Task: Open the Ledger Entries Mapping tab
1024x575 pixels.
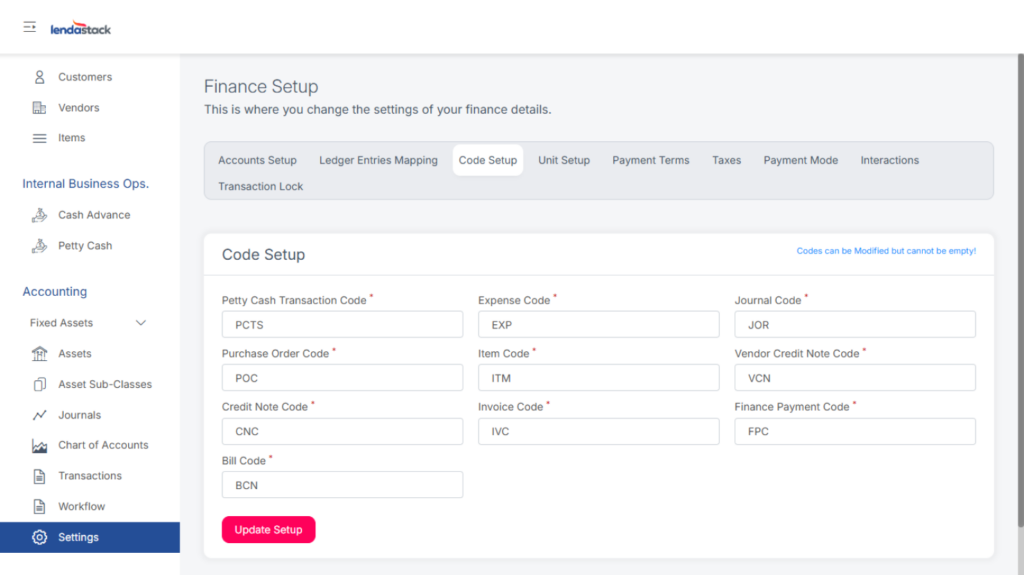Action: 378,160
